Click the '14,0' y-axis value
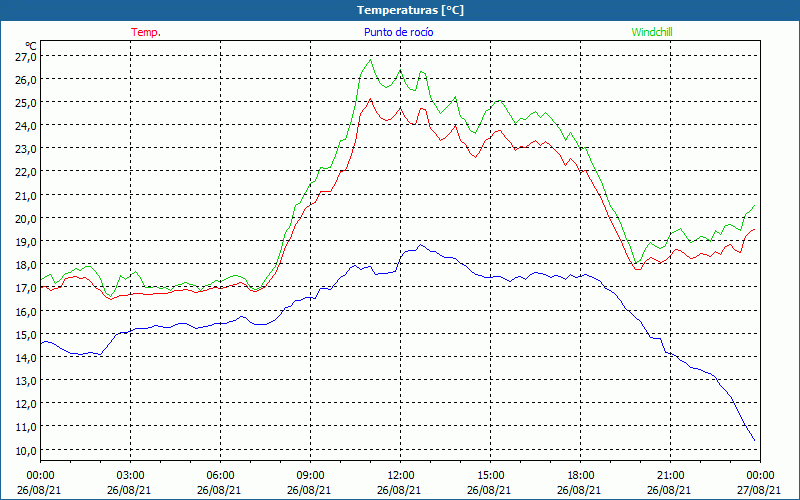The image size is (800, 500). [x=26, y=358]
